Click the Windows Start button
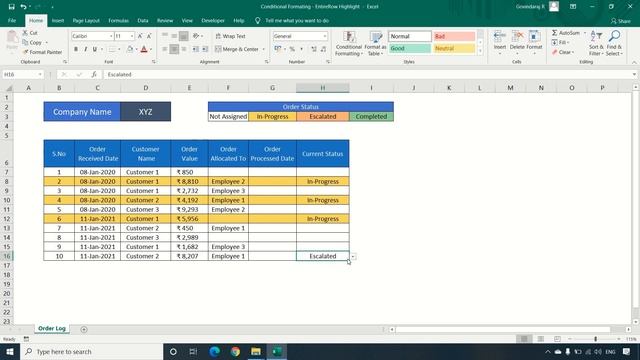 10,351
